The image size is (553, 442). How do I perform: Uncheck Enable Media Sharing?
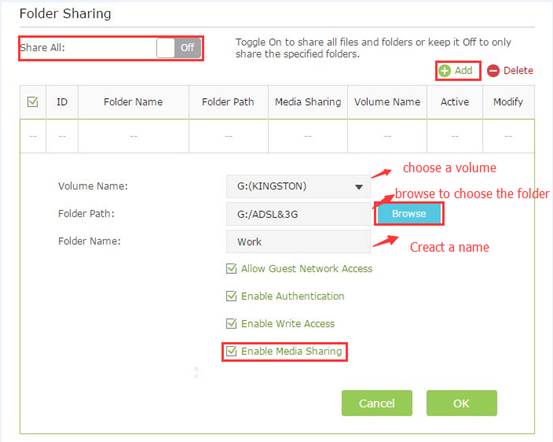(231, 351)
